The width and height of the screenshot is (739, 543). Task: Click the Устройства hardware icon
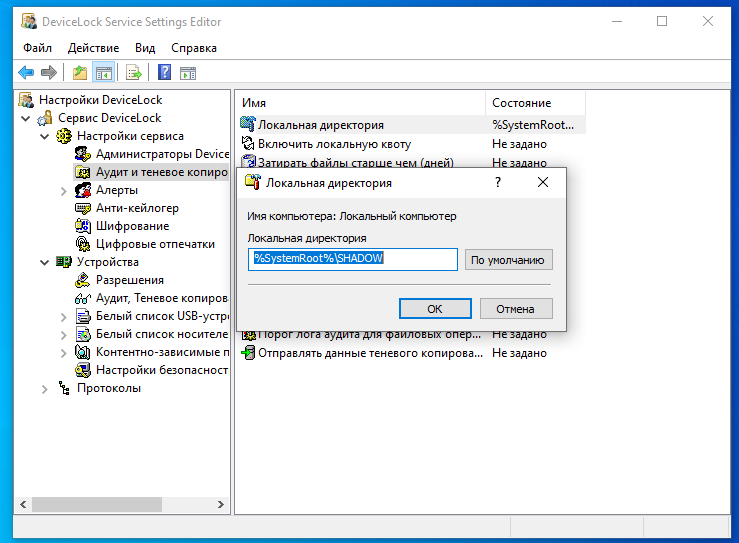[64, 262]
